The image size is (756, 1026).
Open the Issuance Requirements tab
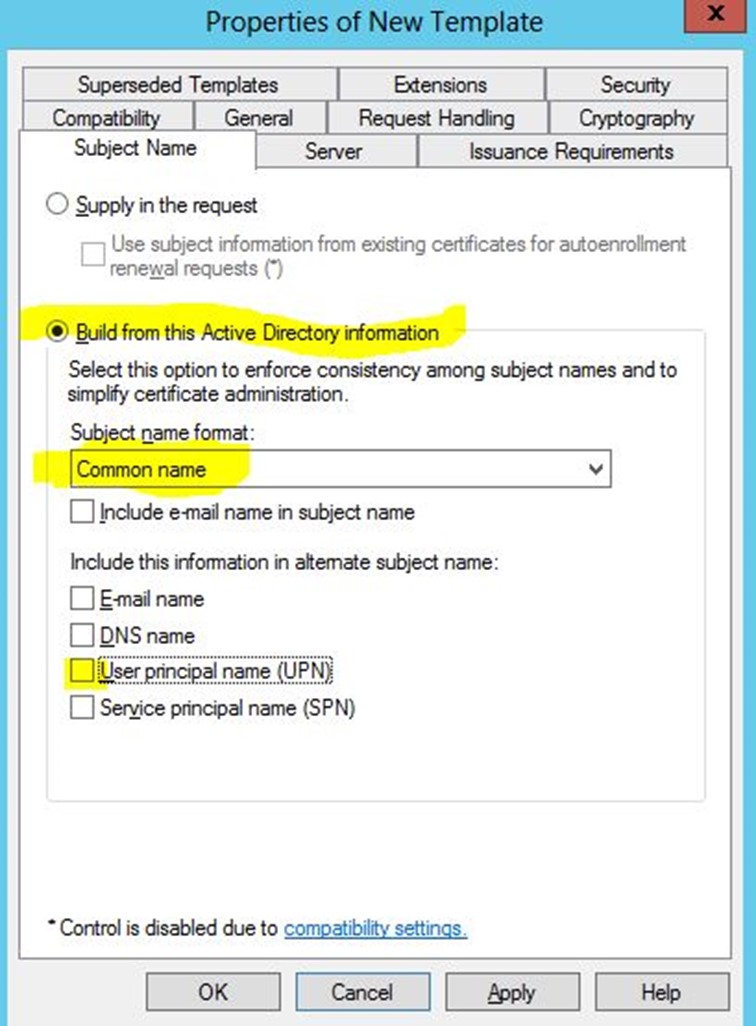click(571, 151)
